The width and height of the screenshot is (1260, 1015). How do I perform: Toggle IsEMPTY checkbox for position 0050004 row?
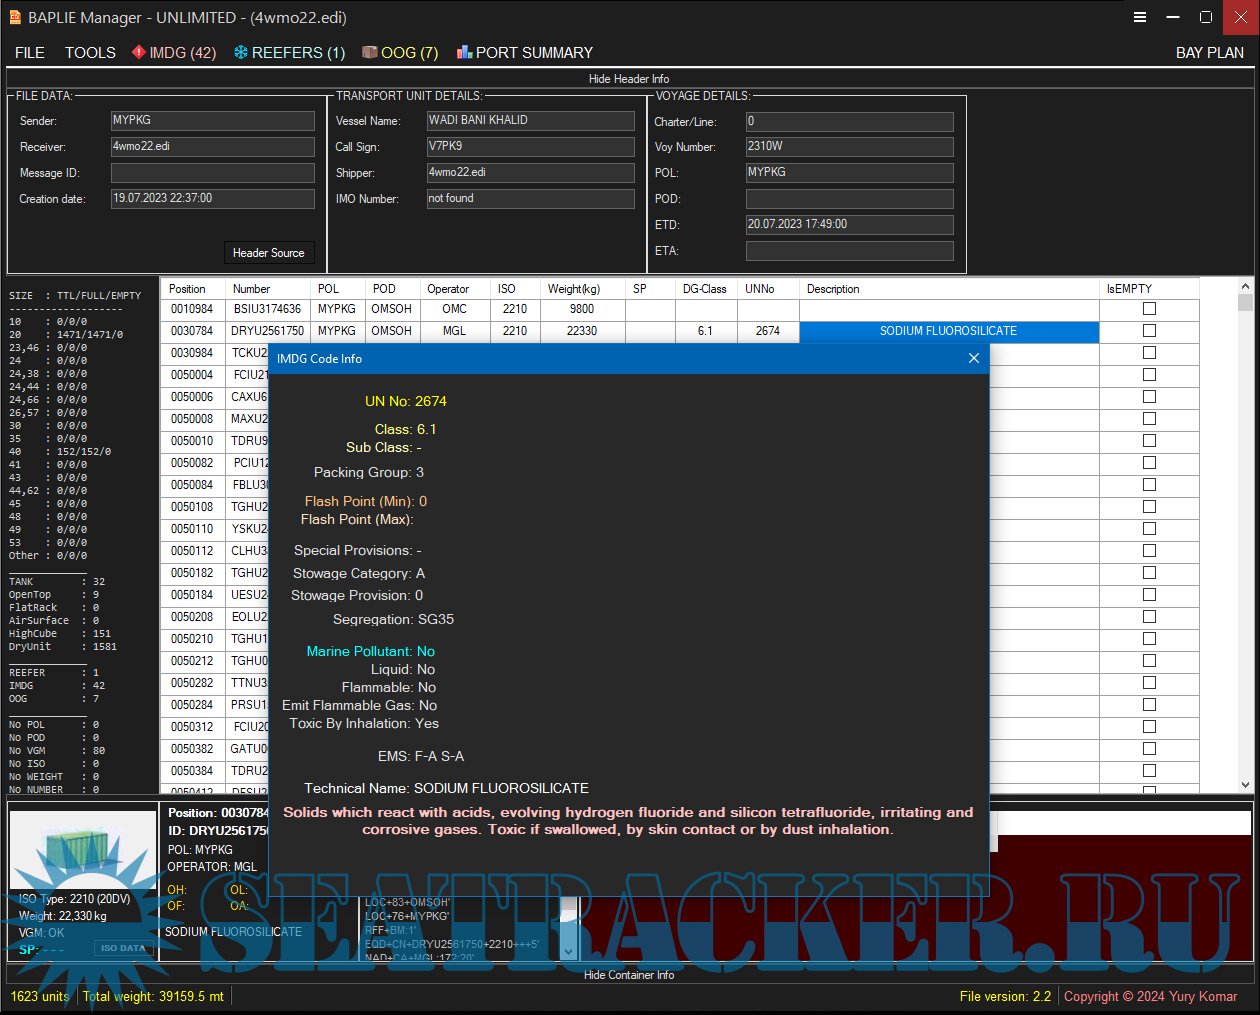(x=1149, y=375)
